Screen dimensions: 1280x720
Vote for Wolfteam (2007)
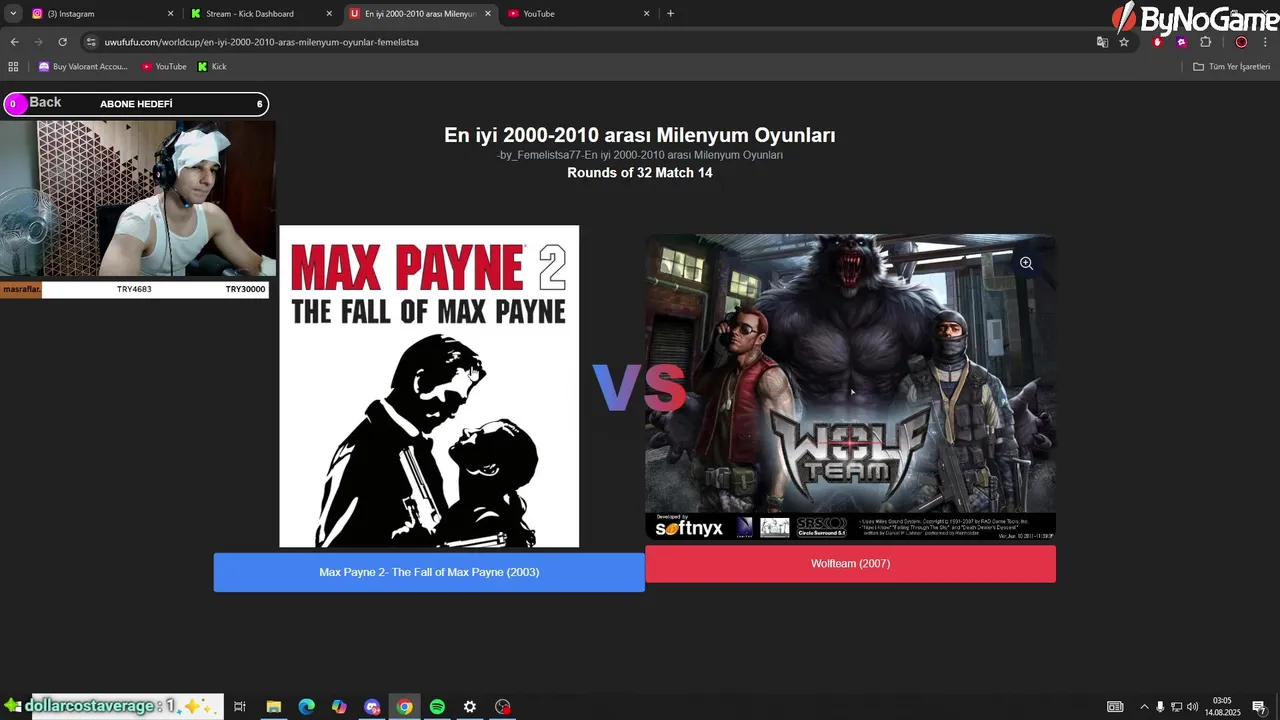pos(850,564)
